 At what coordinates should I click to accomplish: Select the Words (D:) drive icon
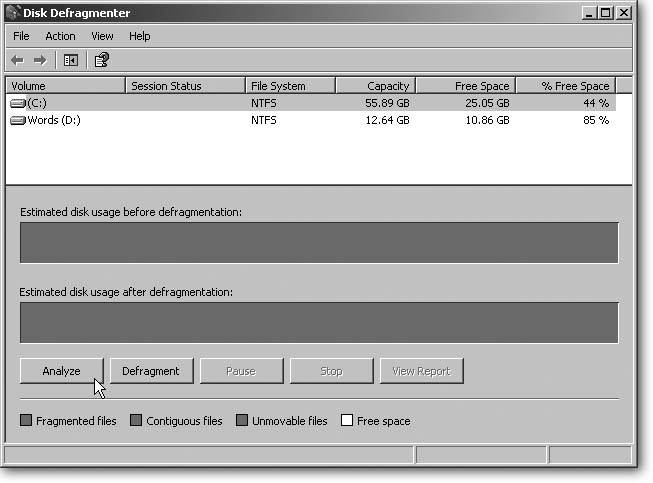(x=18, y=120)
